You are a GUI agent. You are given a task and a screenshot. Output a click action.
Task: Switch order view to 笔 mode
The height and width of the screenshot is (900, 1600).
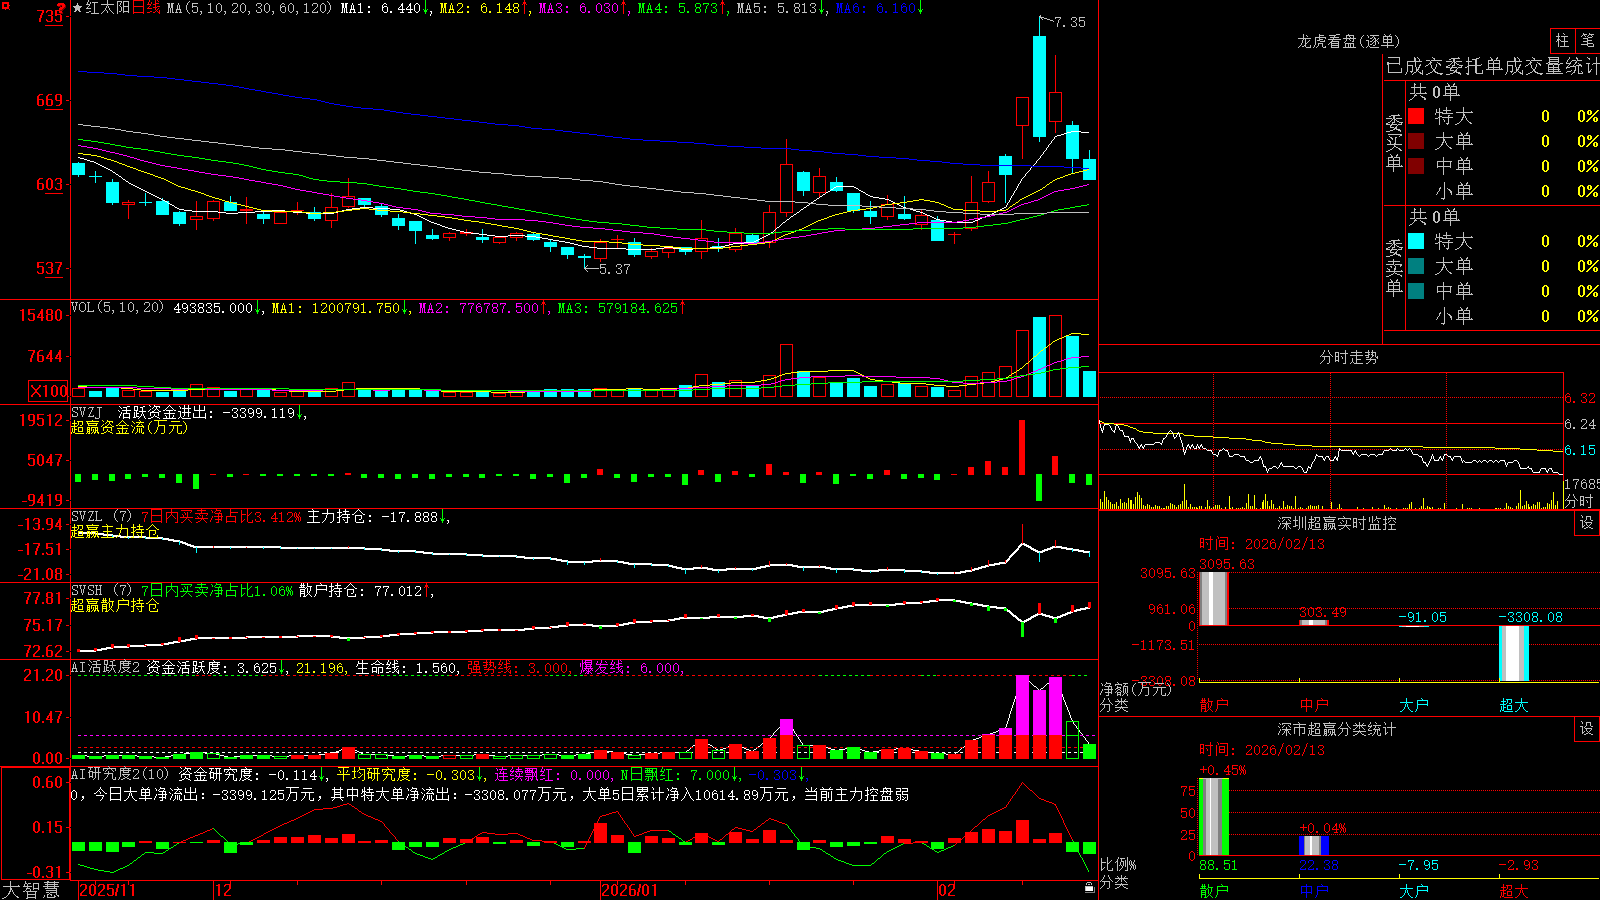[x=1587, y=40]
